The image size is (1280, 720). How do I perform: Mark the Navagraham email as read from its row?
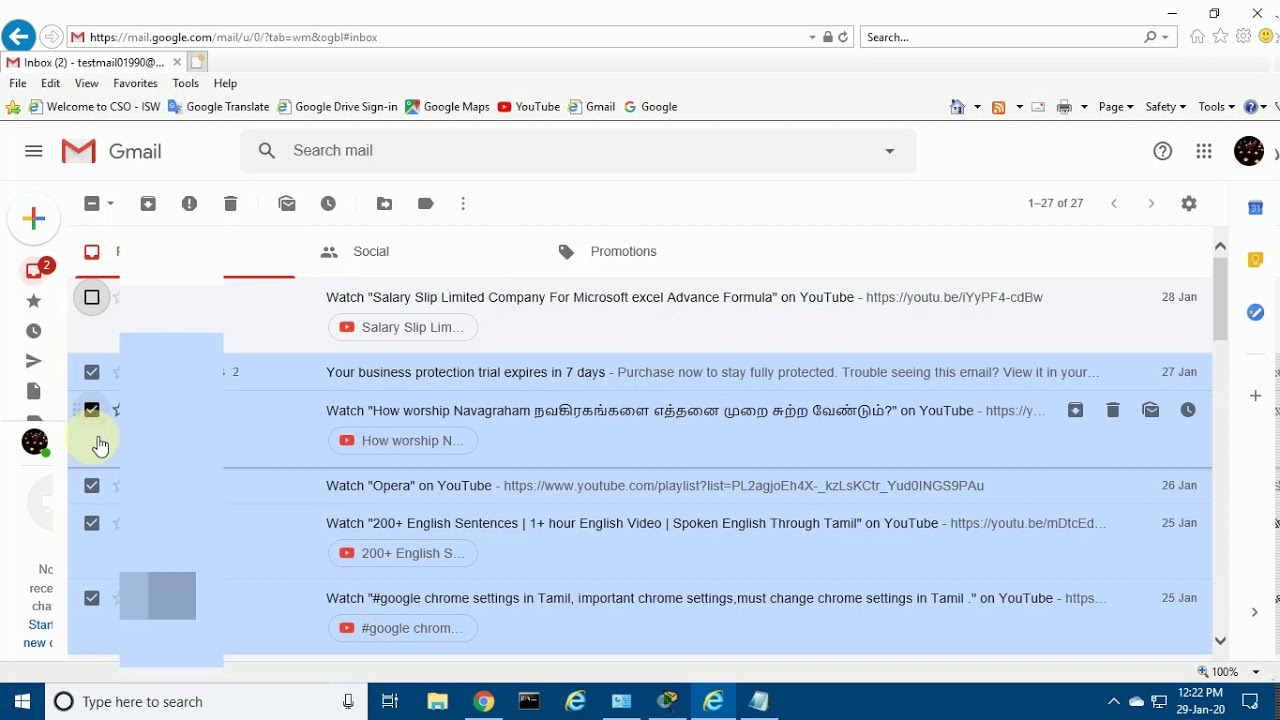[1151, 410]
